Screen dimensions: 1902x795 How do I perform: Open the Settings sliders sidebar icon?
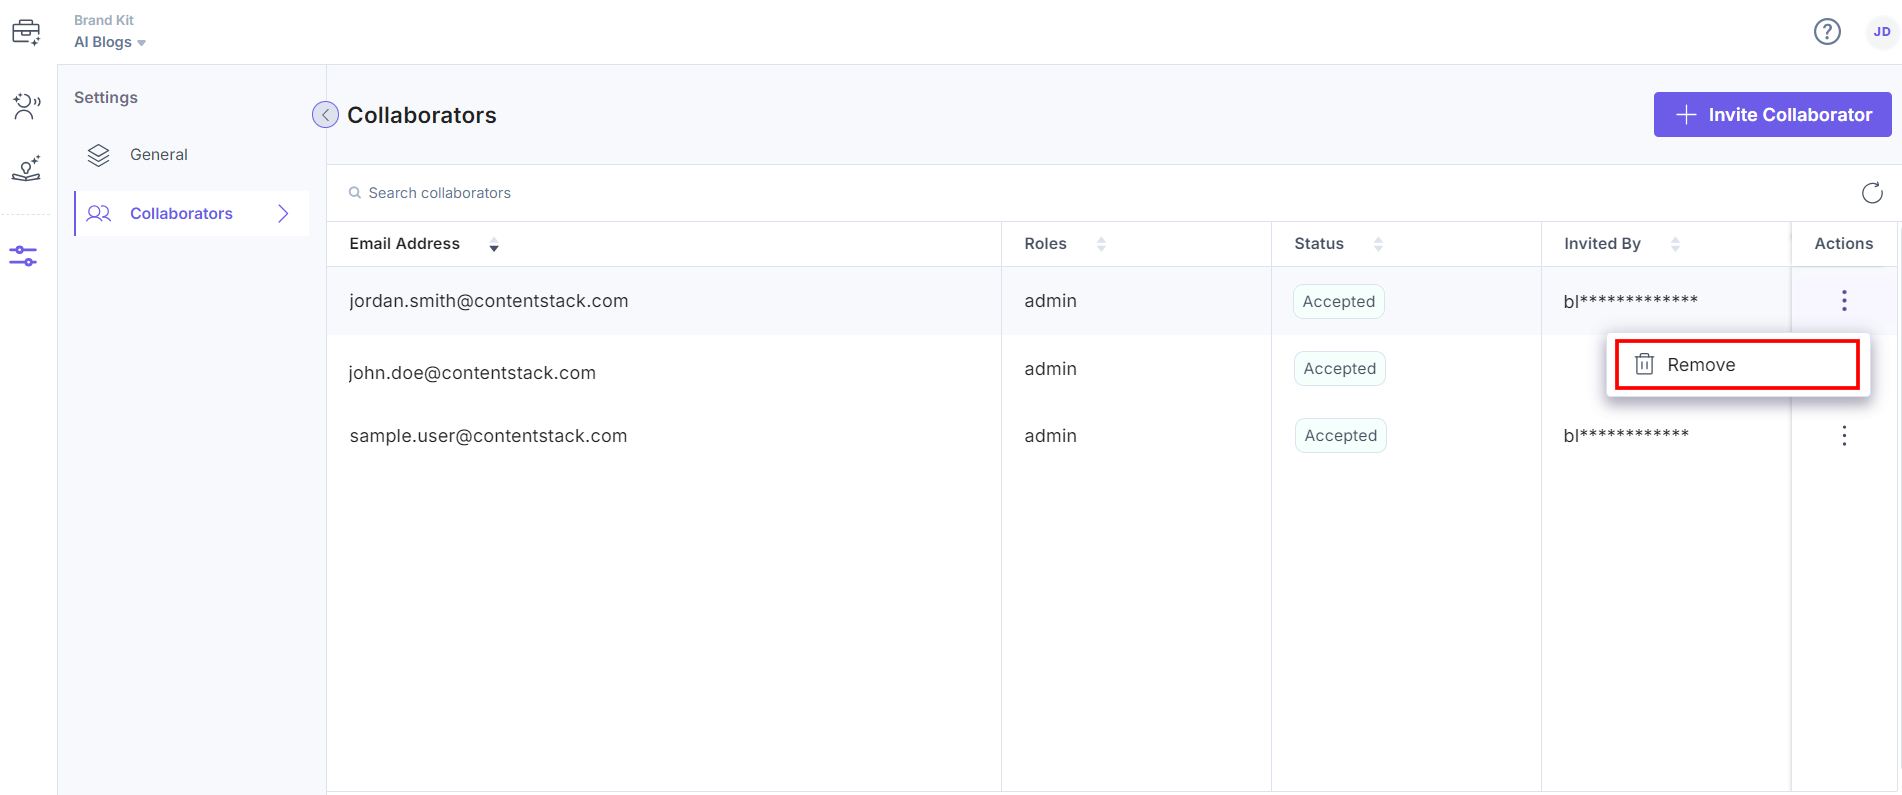pos(23,256)
